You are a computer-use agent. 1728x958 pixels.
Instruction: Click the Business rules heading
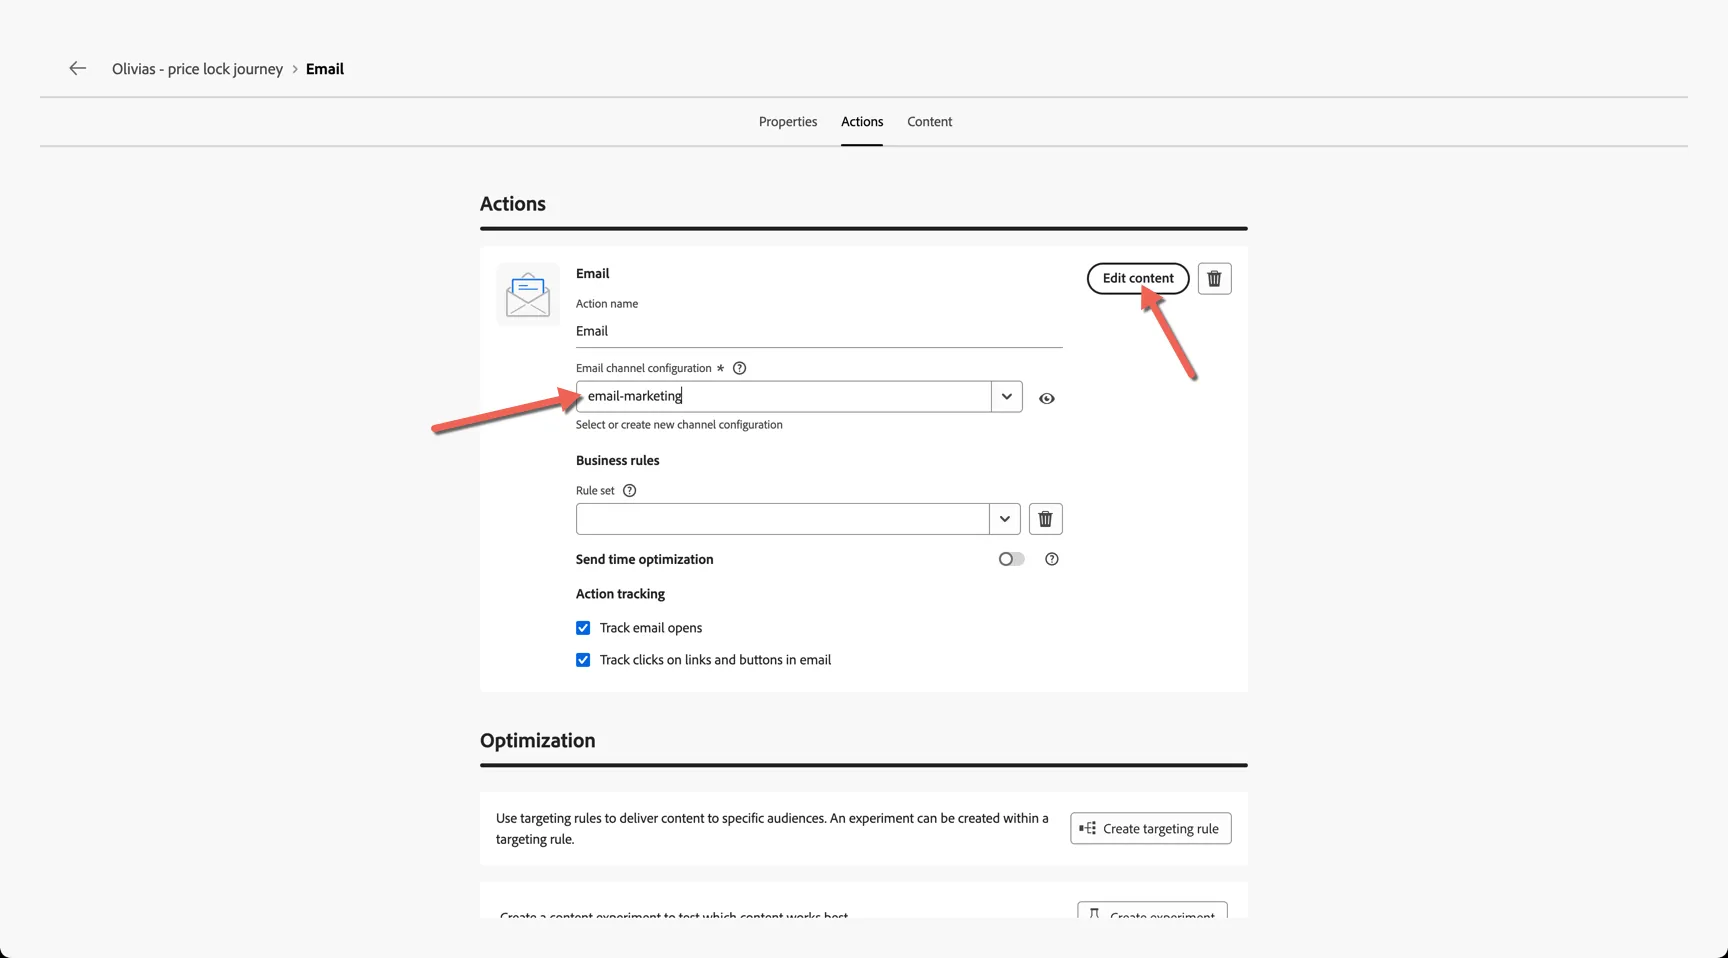click(617, 460)
